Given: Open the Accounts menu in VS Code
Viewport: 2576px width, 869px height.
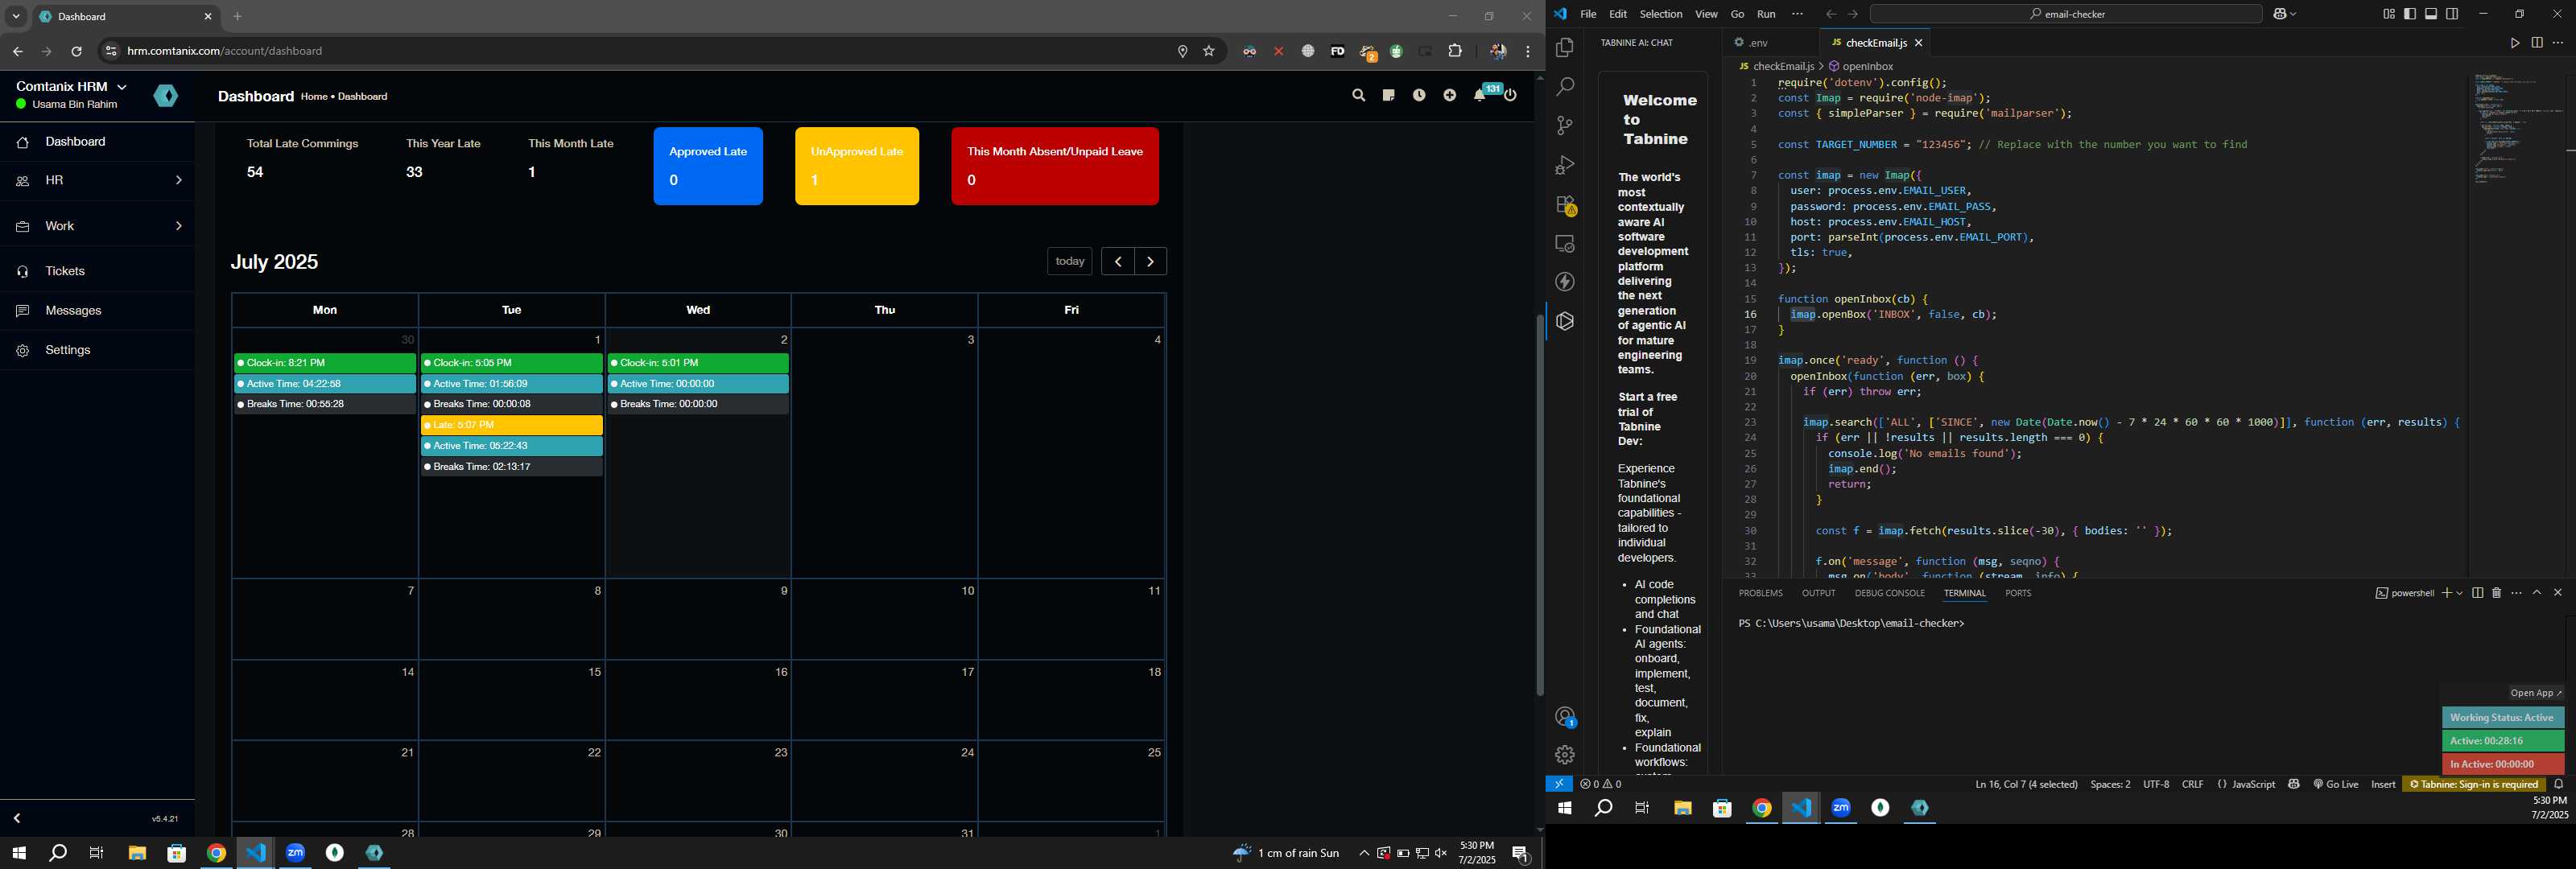Looking at the screenshot, I should [x=1564, y=717].
